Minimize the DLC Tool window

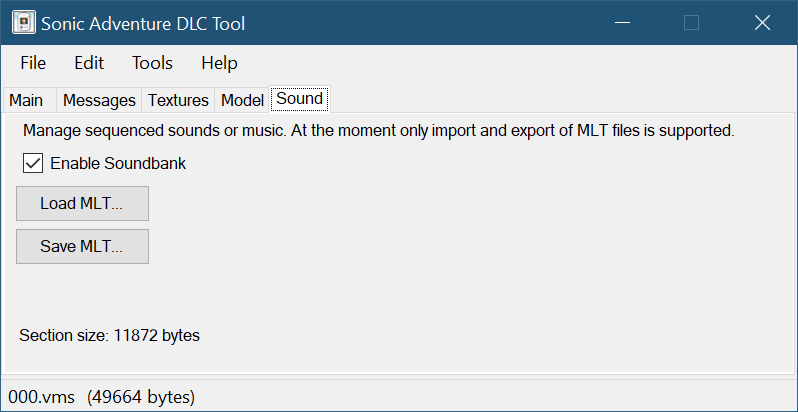(621, 23)
